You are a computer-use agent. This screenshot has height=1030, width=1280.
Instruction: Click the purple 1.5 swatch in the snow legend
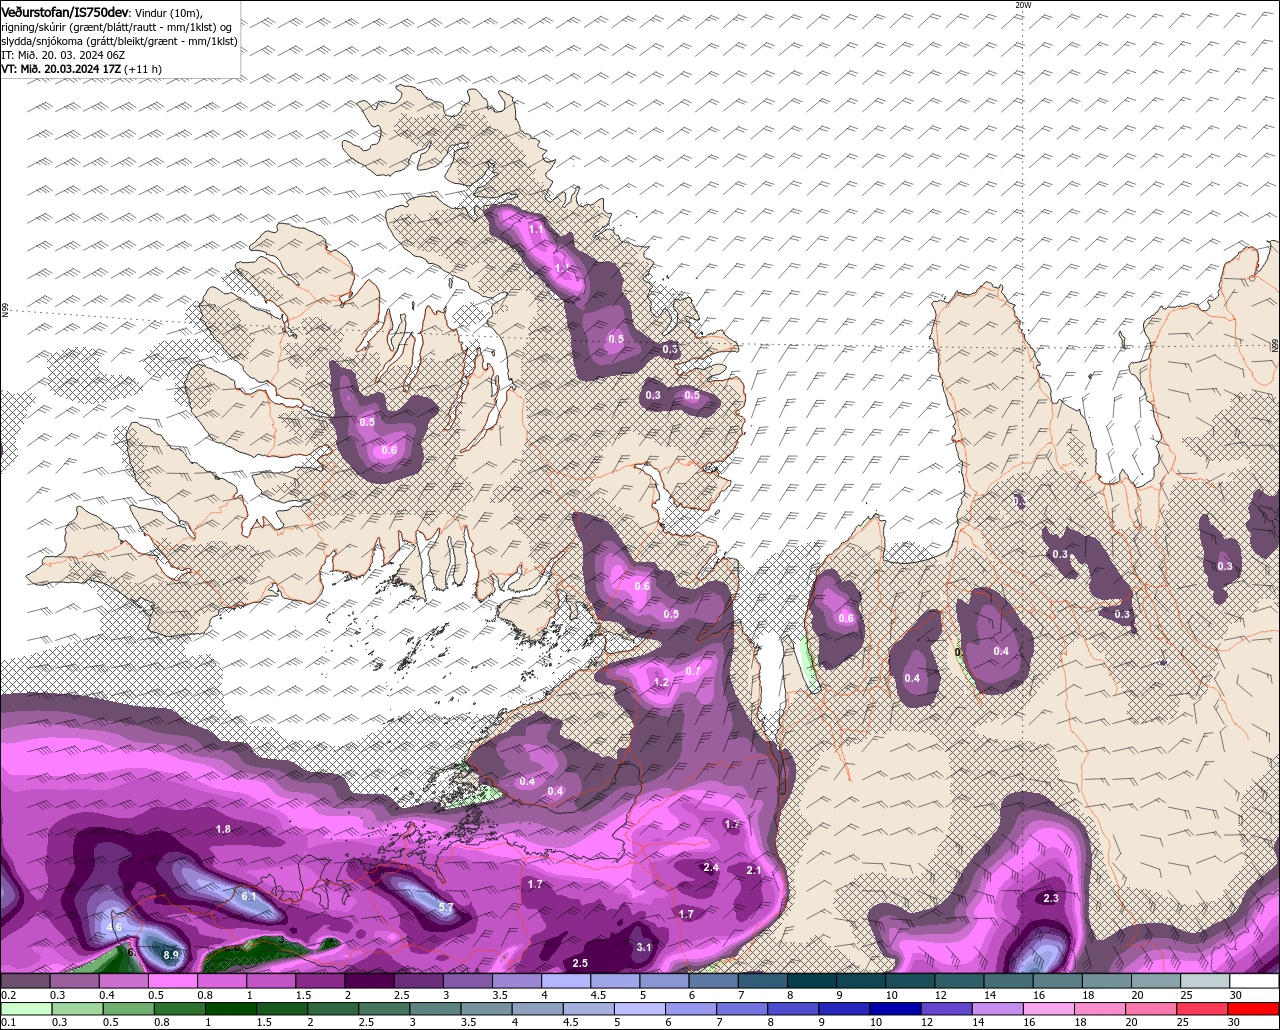pyautogui.click(x=320, y=981)
